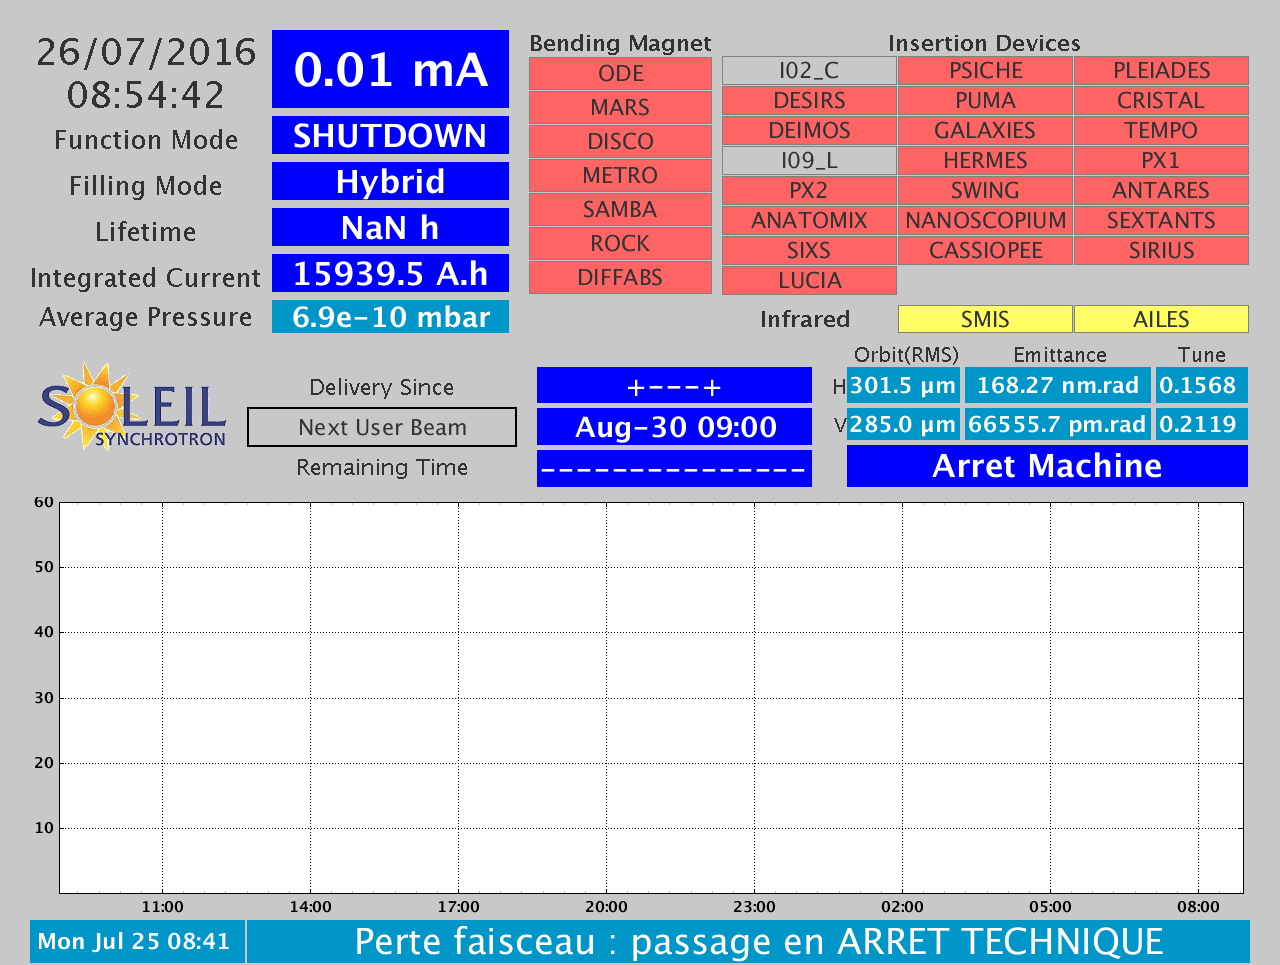This screenshot has width=1280, height=965.
Task: Click the PSICHE insertion device box
Action: coord(985,71)
